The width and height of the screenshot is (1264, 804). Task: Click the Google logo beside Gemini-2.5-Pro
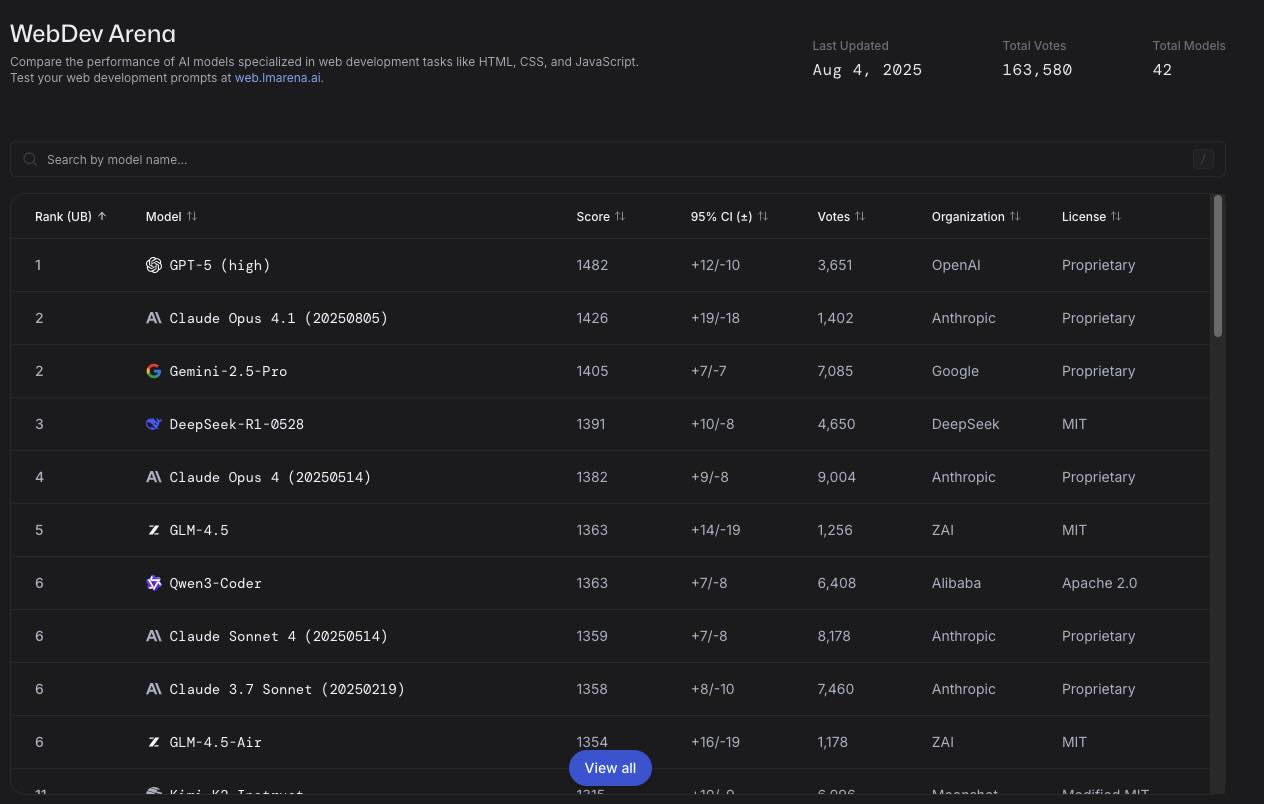154,371
